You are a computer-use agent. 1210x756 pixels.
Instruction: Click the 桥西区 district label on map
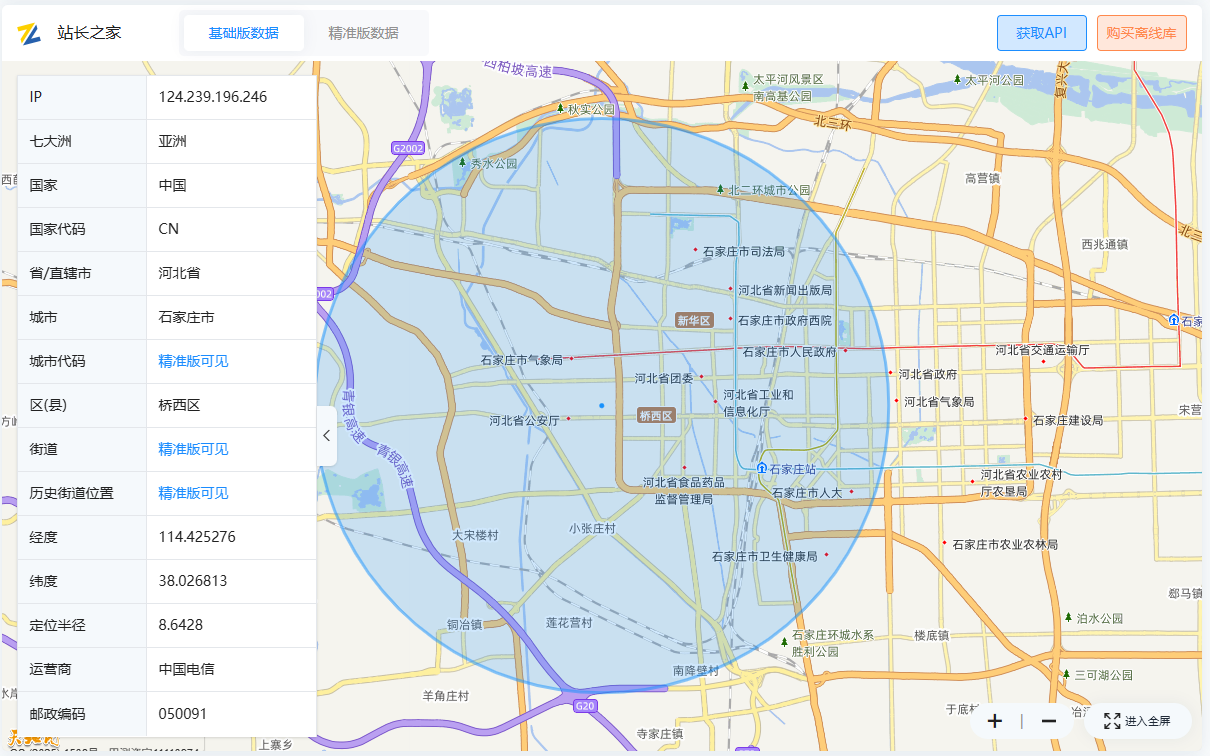(656, 415)
